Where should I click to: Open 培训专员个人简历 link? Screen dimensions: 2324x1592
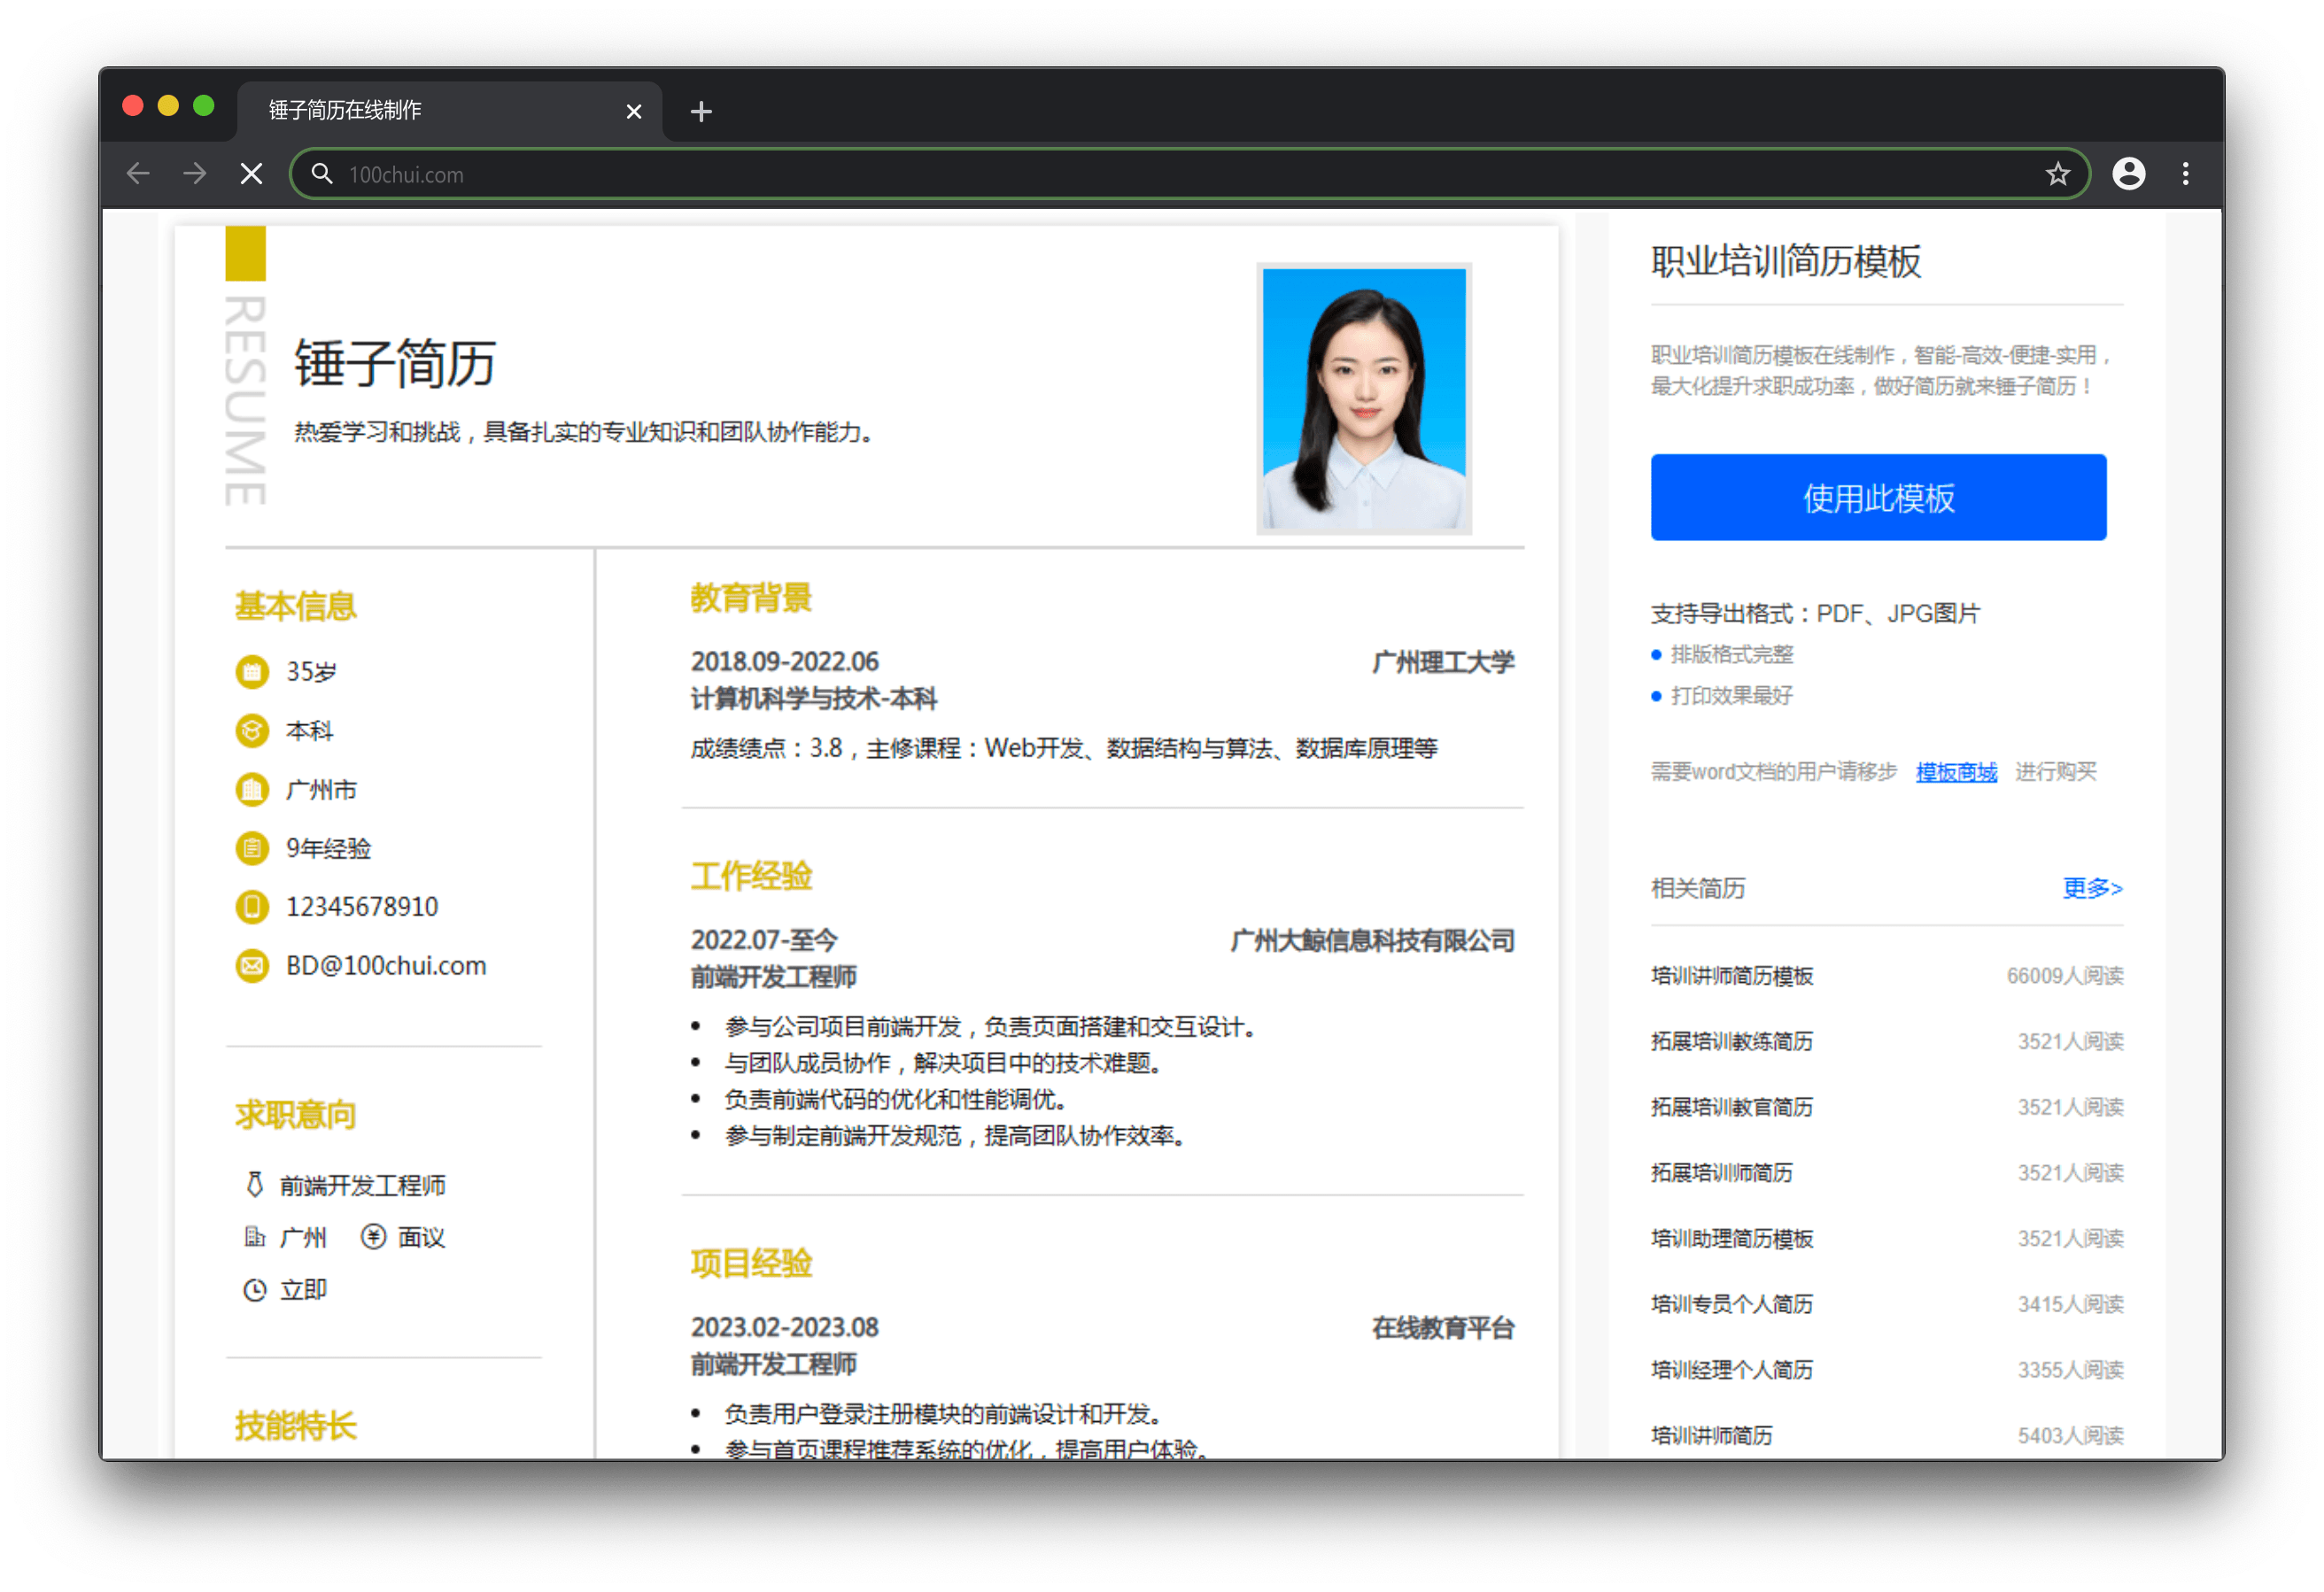pos(1732,1304)
